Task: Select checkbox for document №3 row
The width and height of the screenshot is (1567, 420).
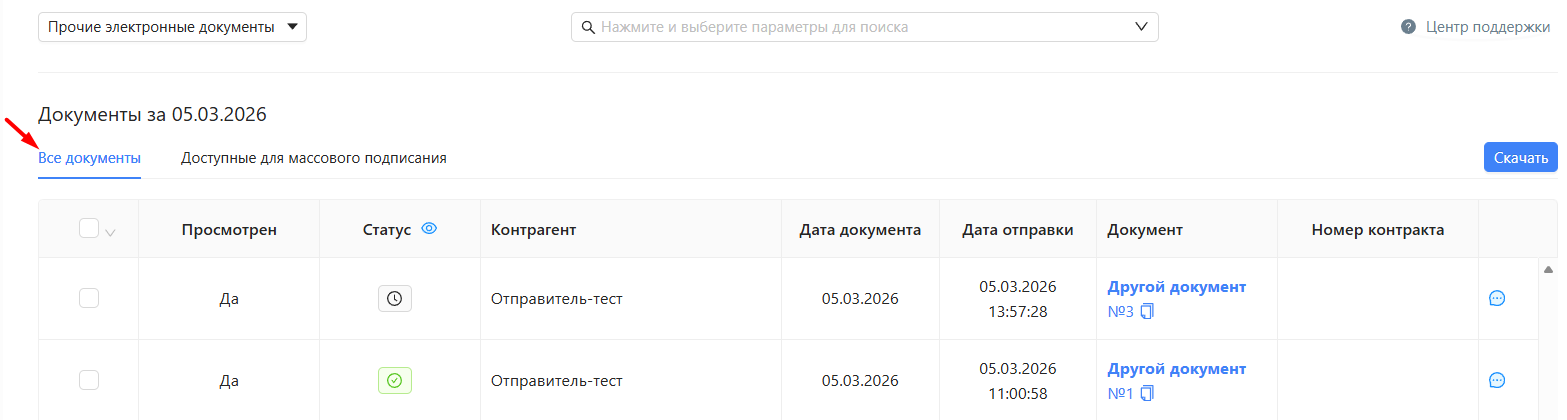Action: (x=88, y=298)
